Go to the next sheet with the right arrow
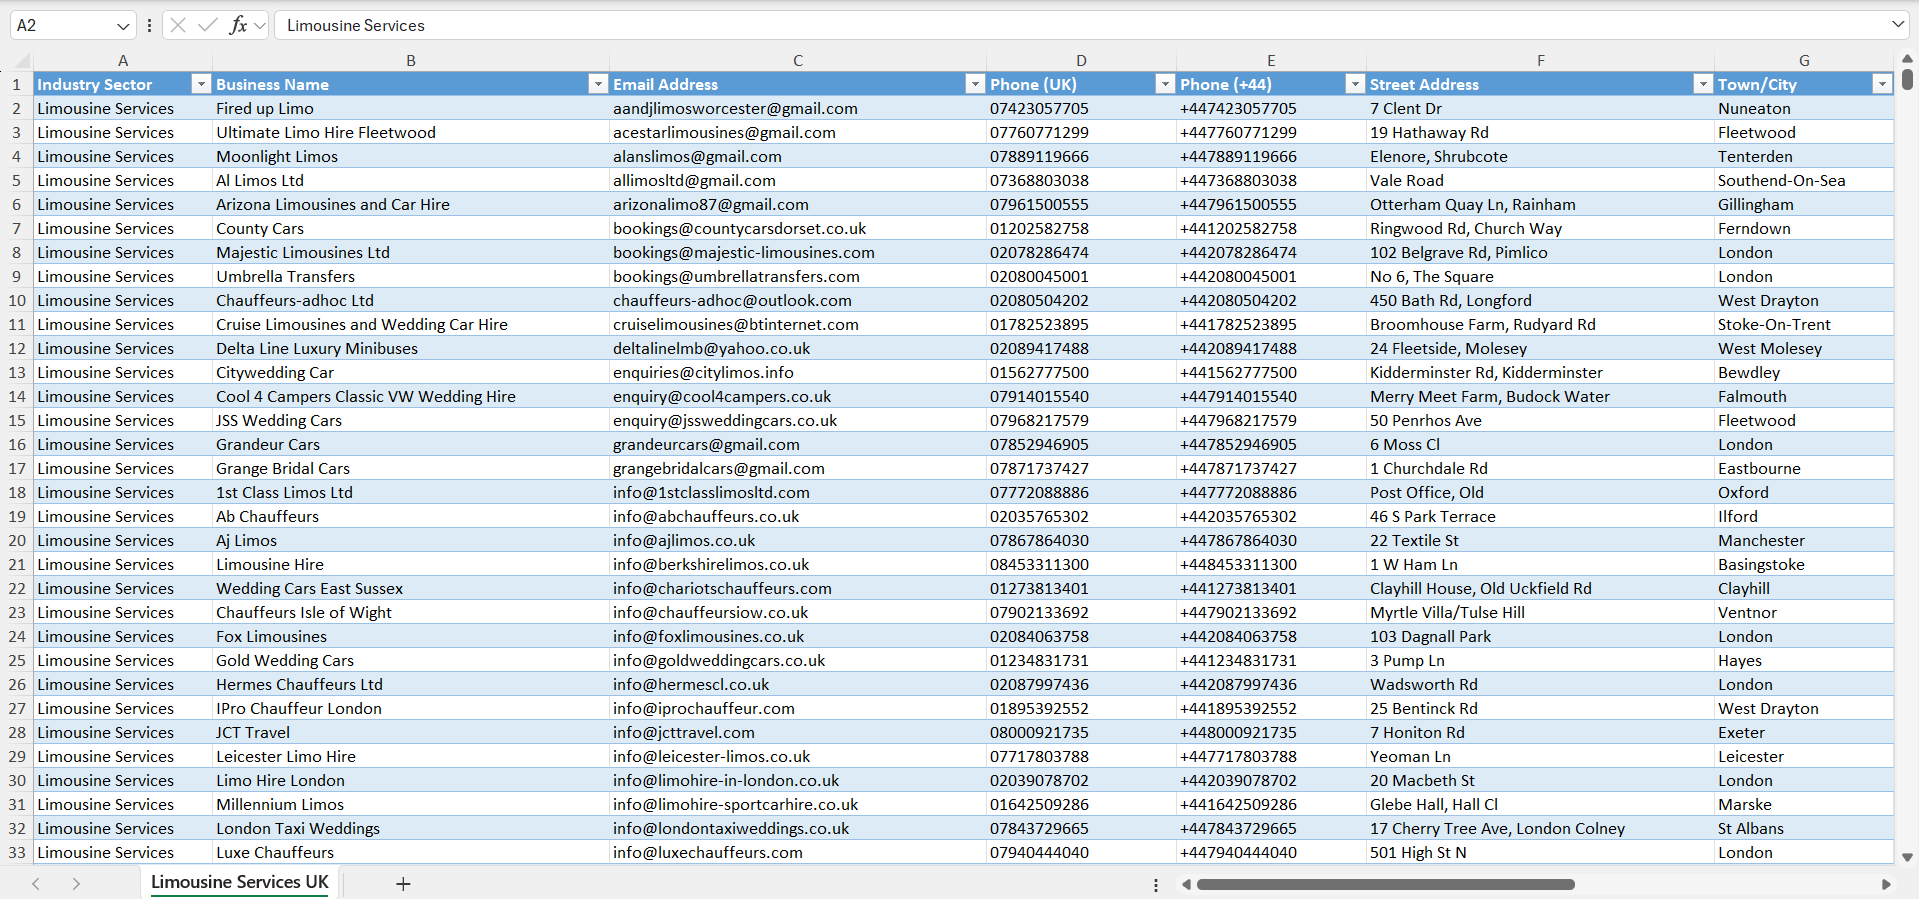This screenshot has height=899, width=1919. [76, 884]
